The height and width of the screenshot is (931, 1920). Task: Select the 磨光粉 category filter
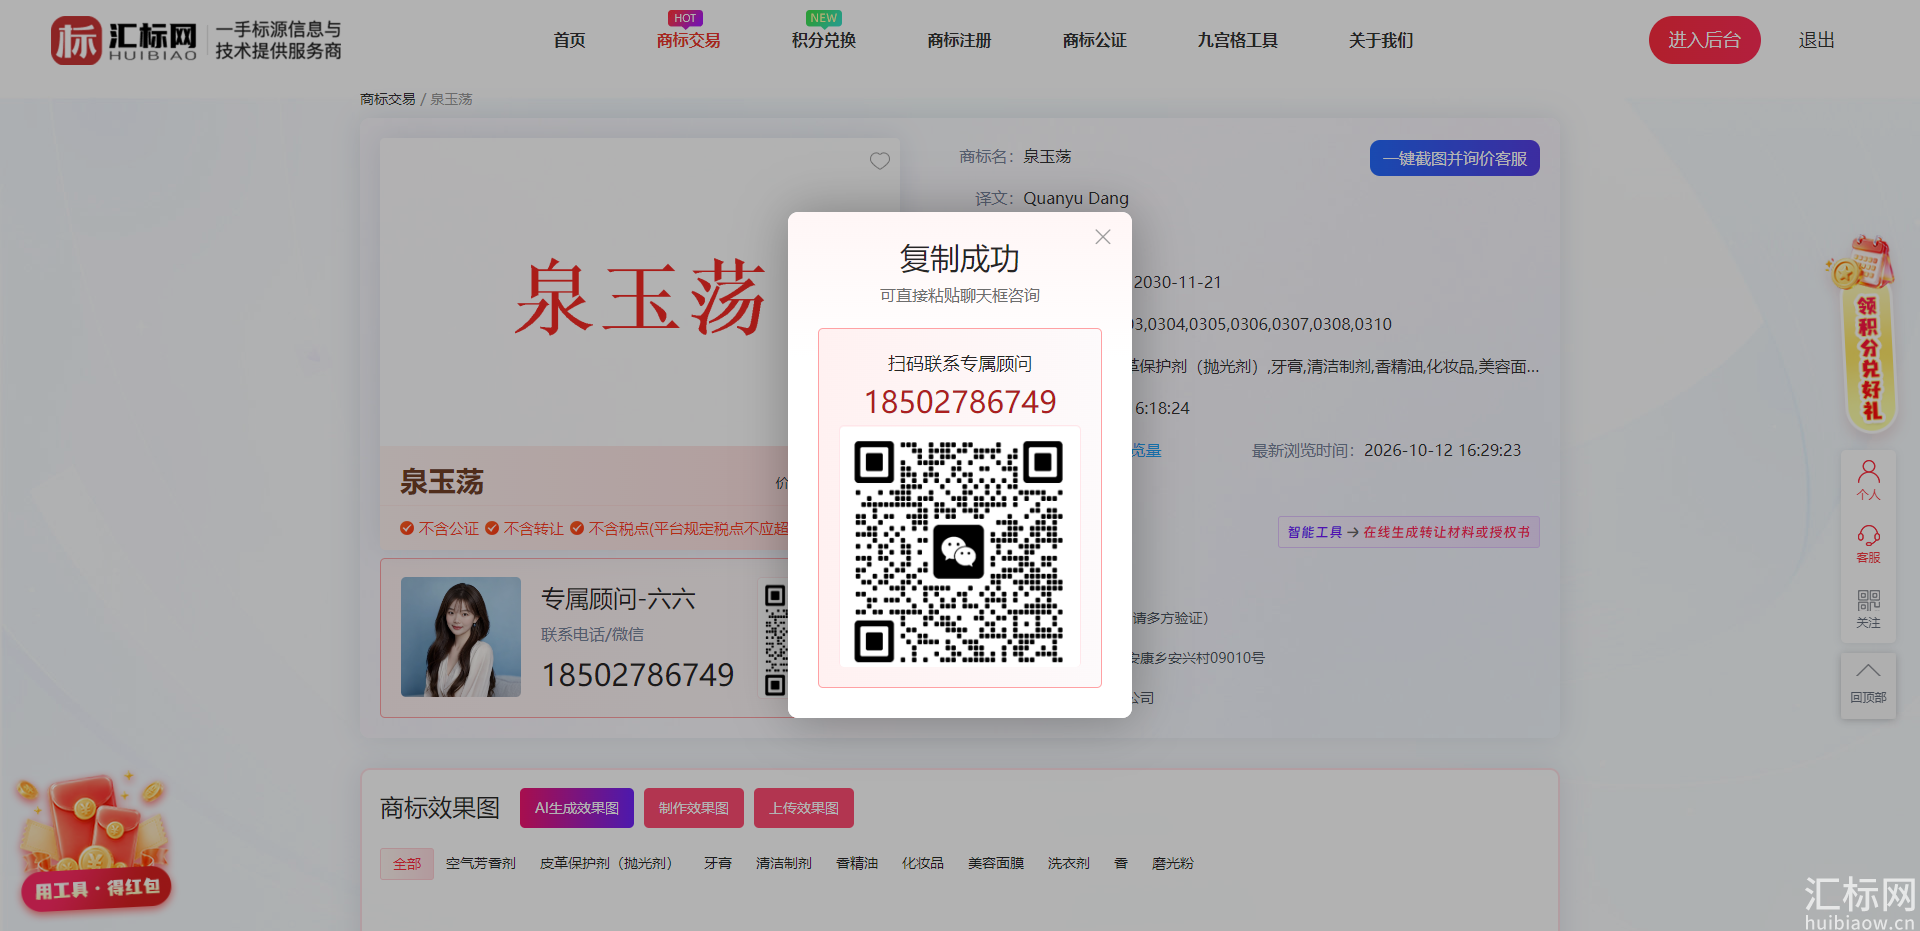click(x=1173, y=863)
